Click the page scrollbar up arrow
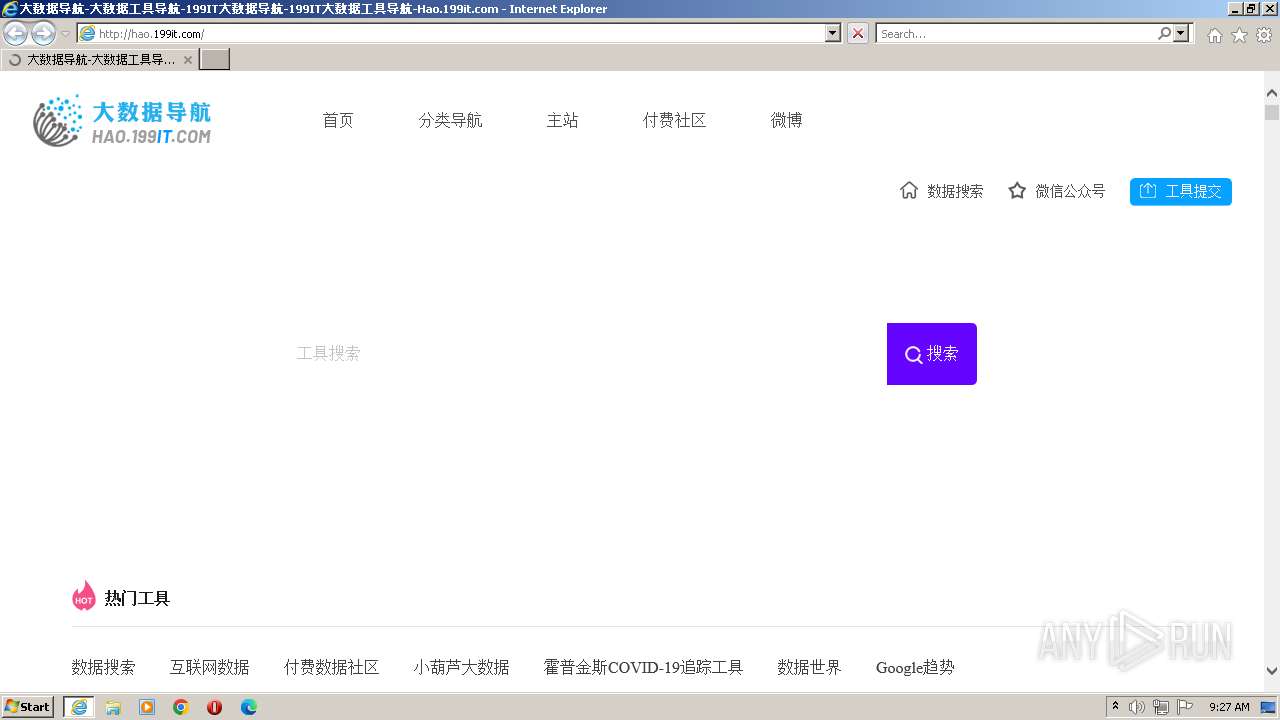1280x720 pixels. pos(1272,94)
